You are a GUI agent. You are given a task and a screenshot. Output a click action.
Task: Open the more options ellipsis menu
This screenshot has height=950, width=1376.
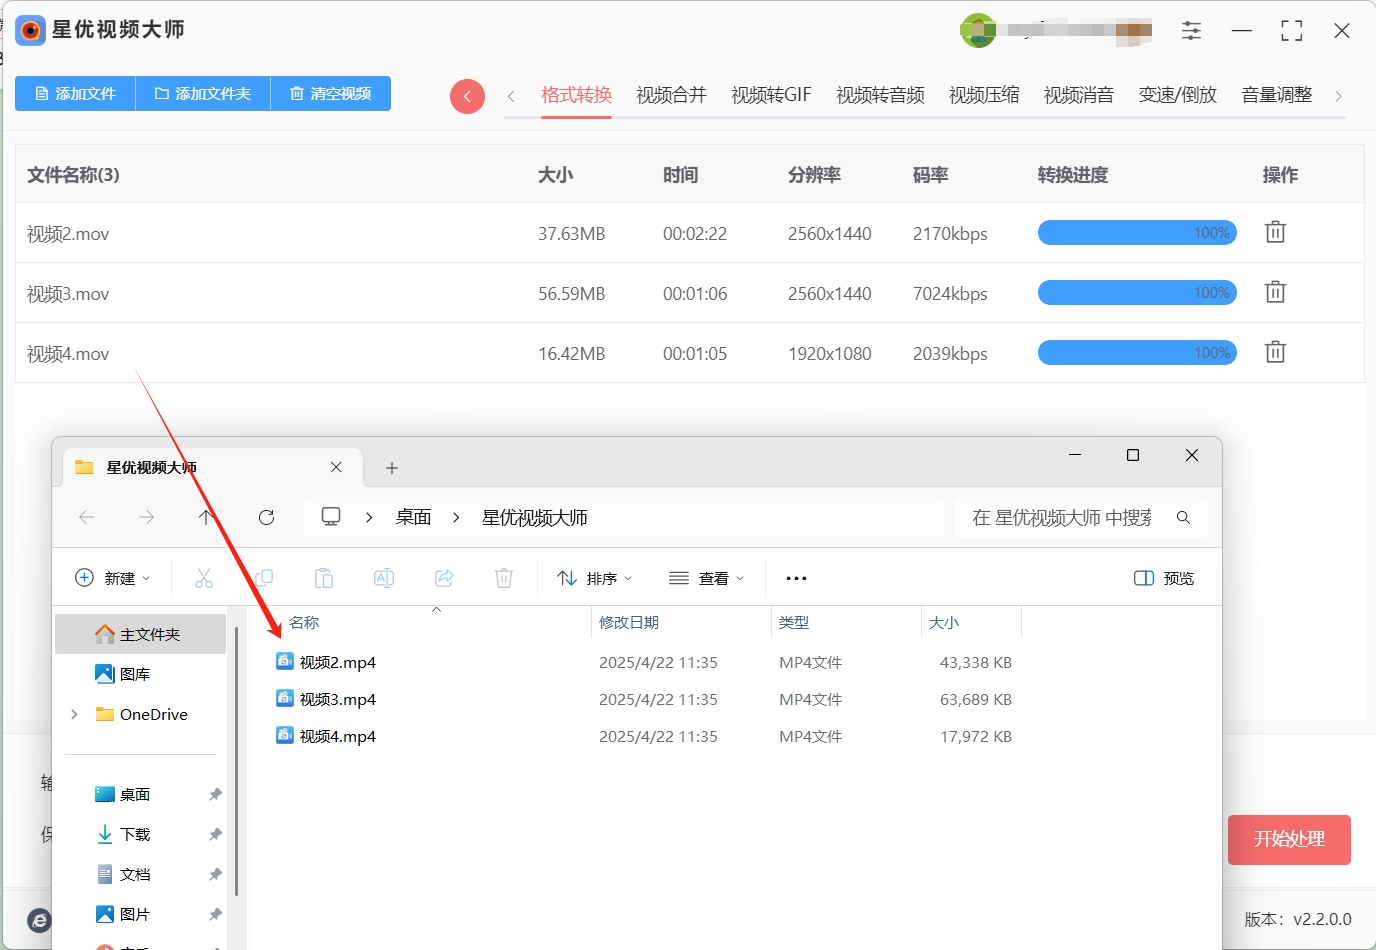(x=796, y=578)
